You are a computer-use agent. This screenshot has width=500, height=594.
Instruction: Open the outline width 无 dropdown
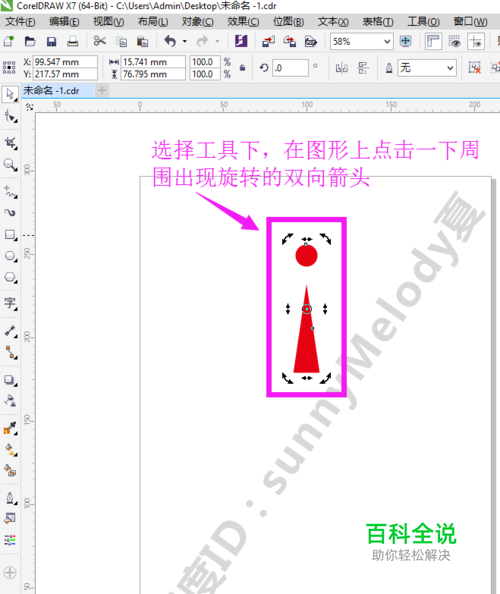click(450, 68)
